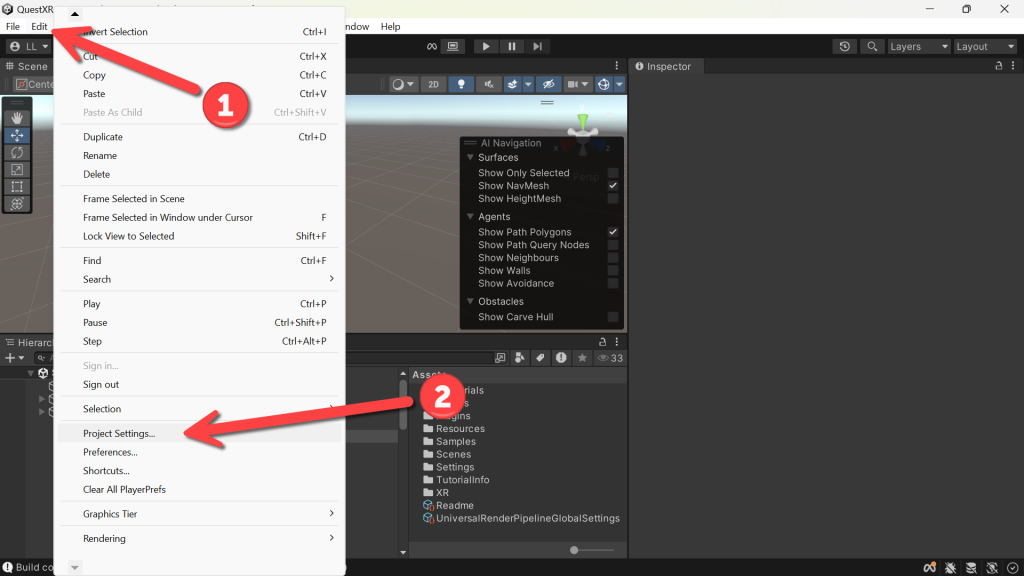1024x576 pixels.
Task: Collapse the Obstacles section in AI Navigation
Action: click(x=470, y=301)
